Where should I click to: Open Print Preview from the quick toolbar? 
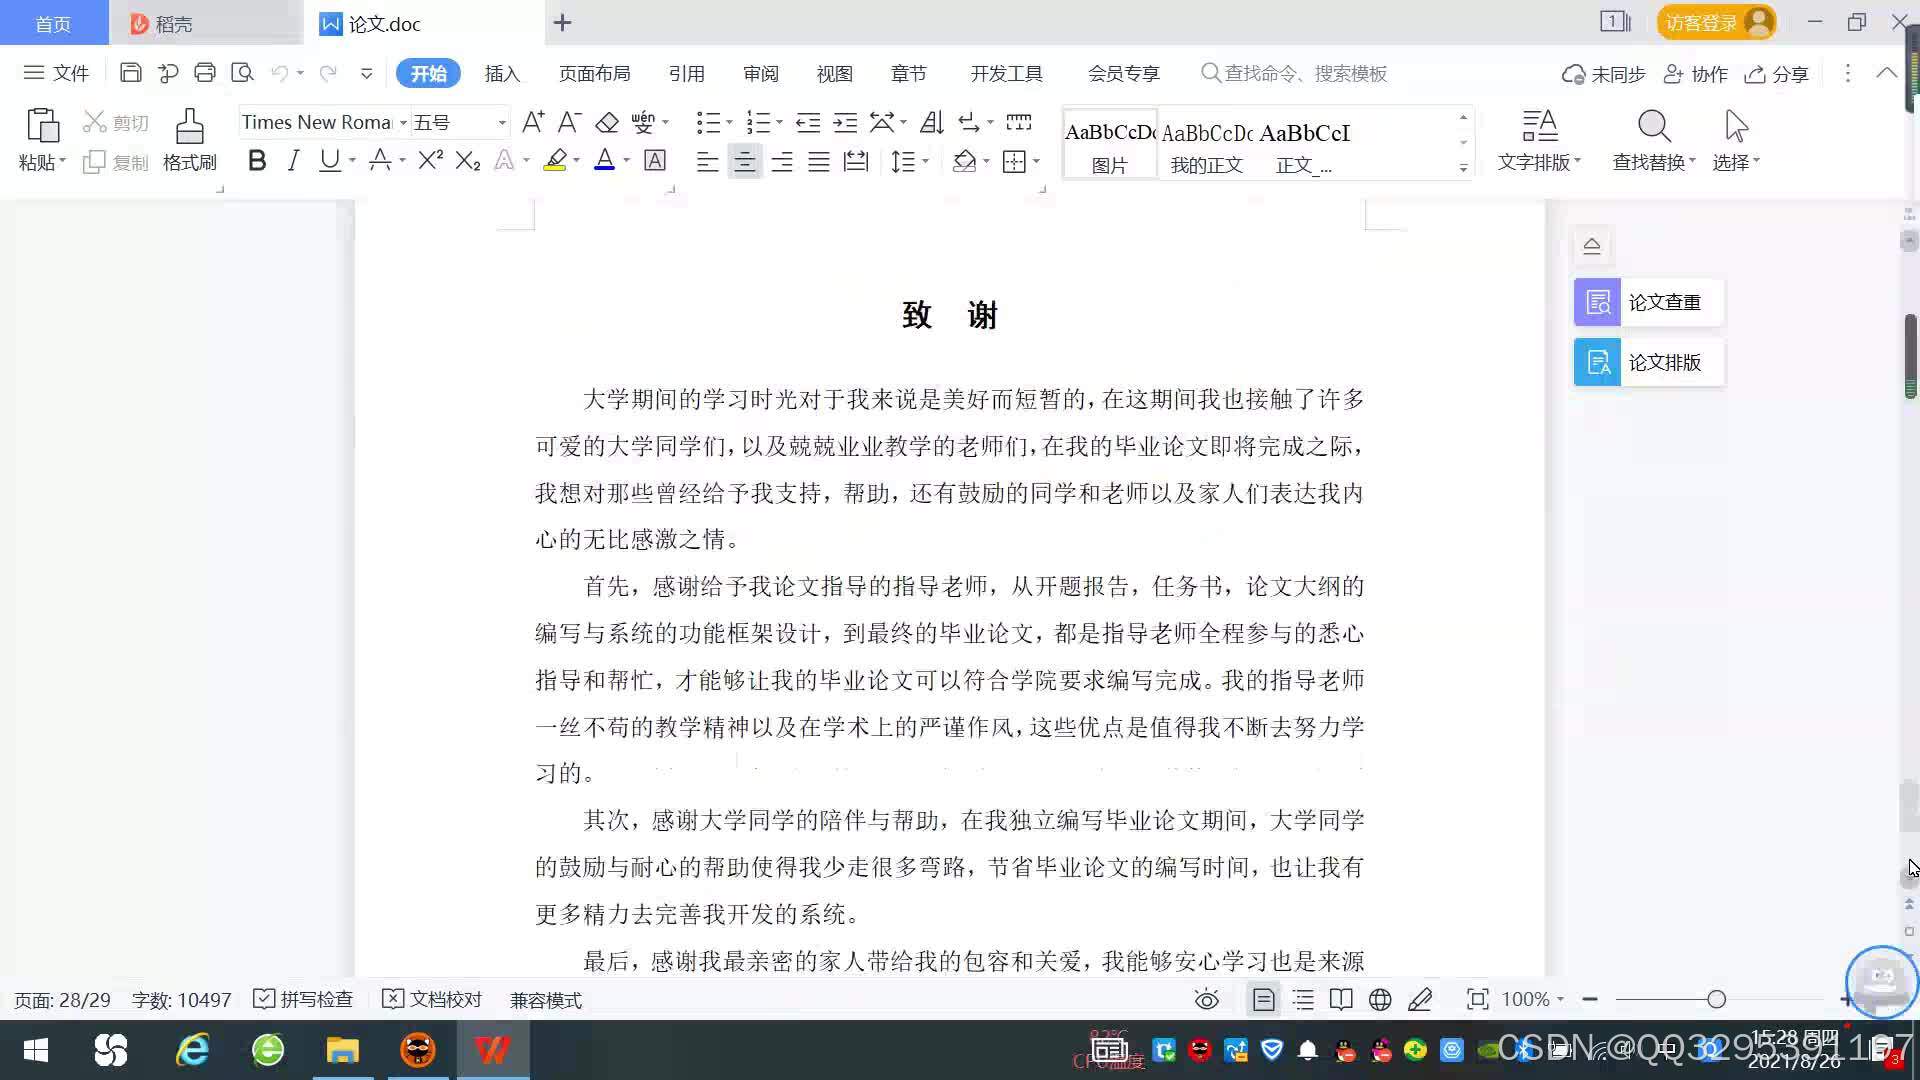tap(242, 73)
